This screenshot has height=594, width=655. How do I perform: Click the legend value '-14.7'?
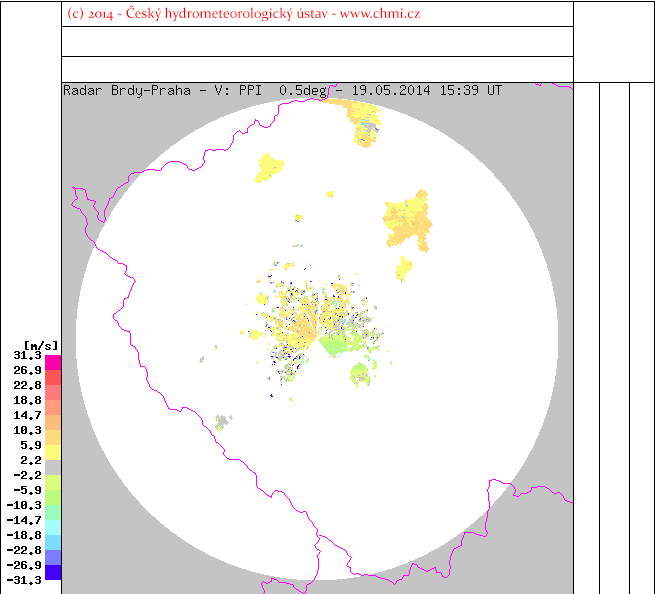coord(24,520)
